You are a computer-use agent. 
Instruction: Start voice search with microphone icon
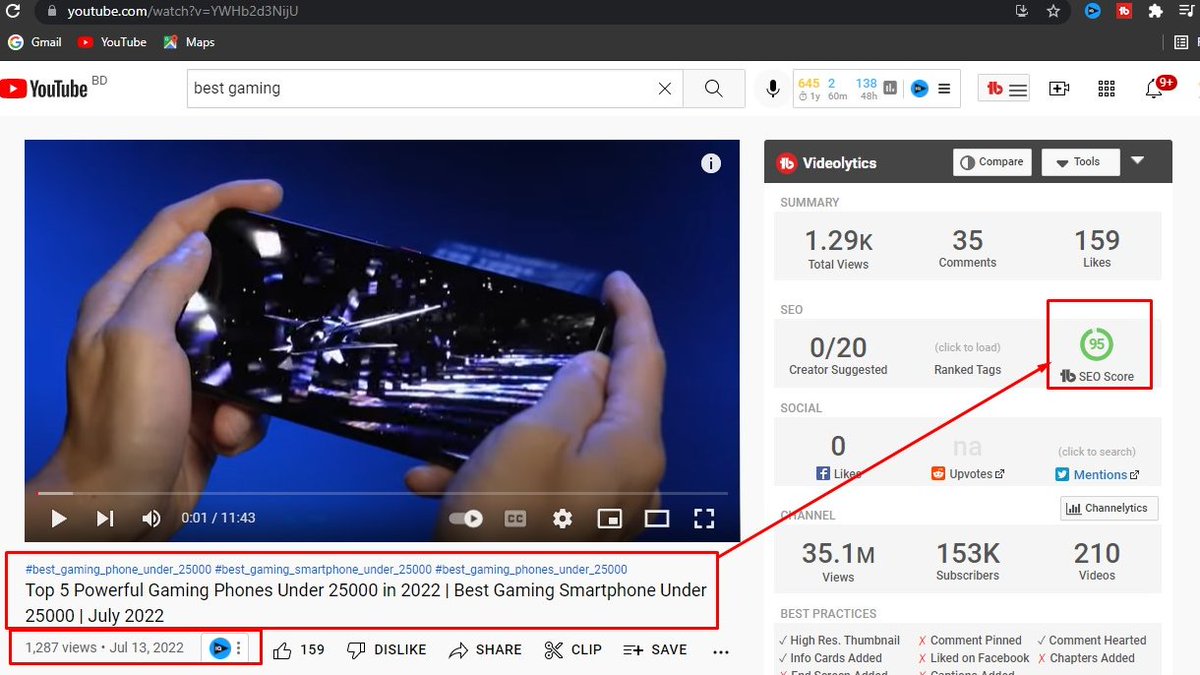773,88
